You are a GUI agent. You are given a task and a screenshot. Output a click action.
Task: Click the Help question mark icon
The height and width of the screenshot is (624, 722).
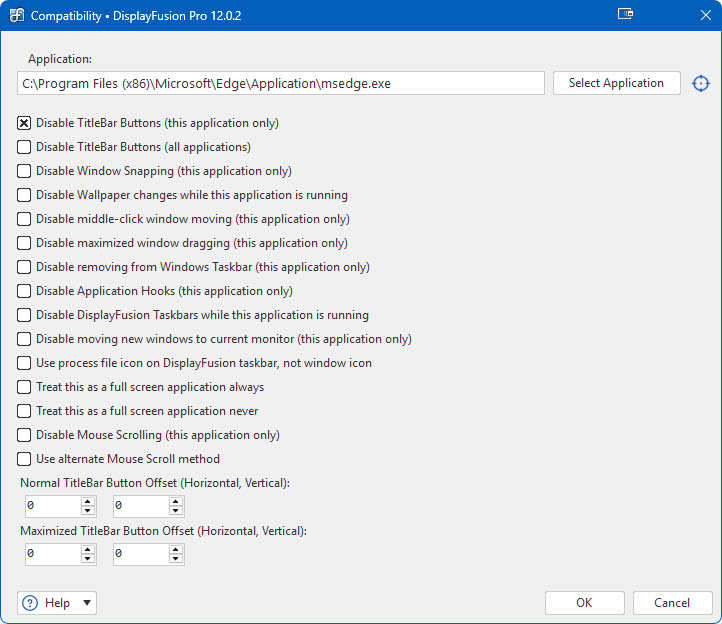coord(30,603)
